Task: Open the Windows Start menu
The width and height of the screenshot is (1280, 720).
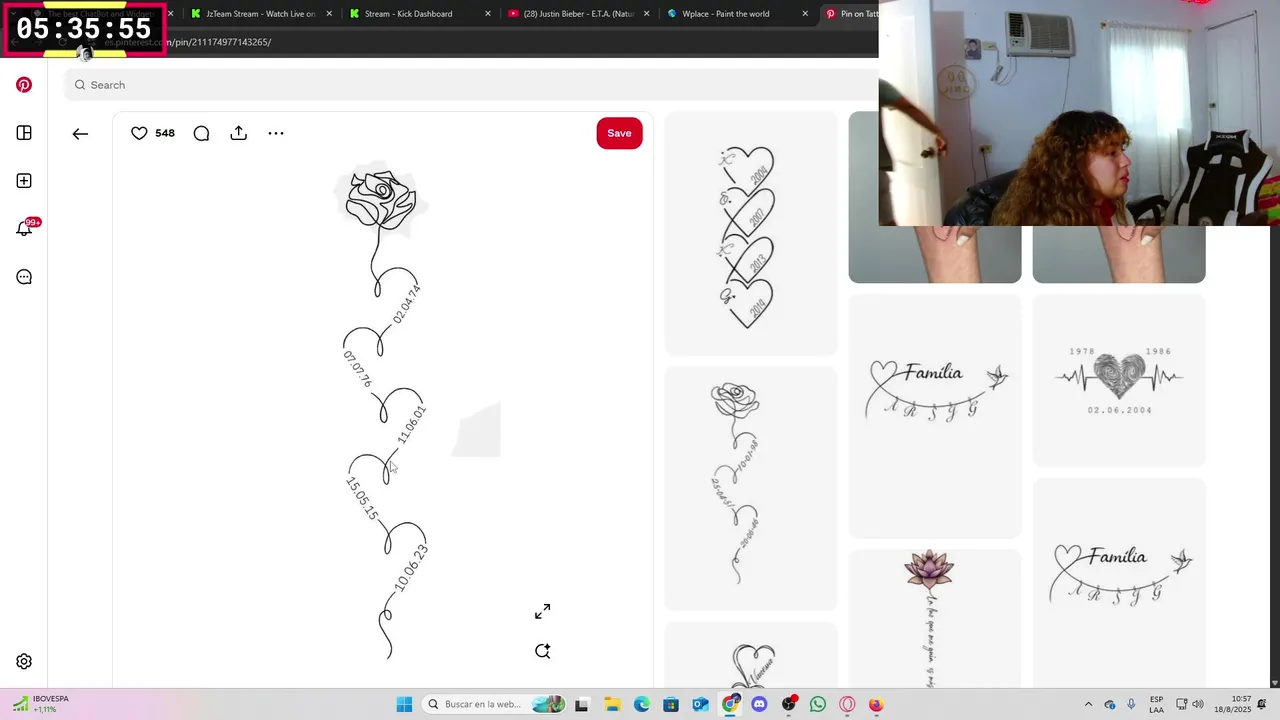Action: pyautogui.click(x=404, y=704)
